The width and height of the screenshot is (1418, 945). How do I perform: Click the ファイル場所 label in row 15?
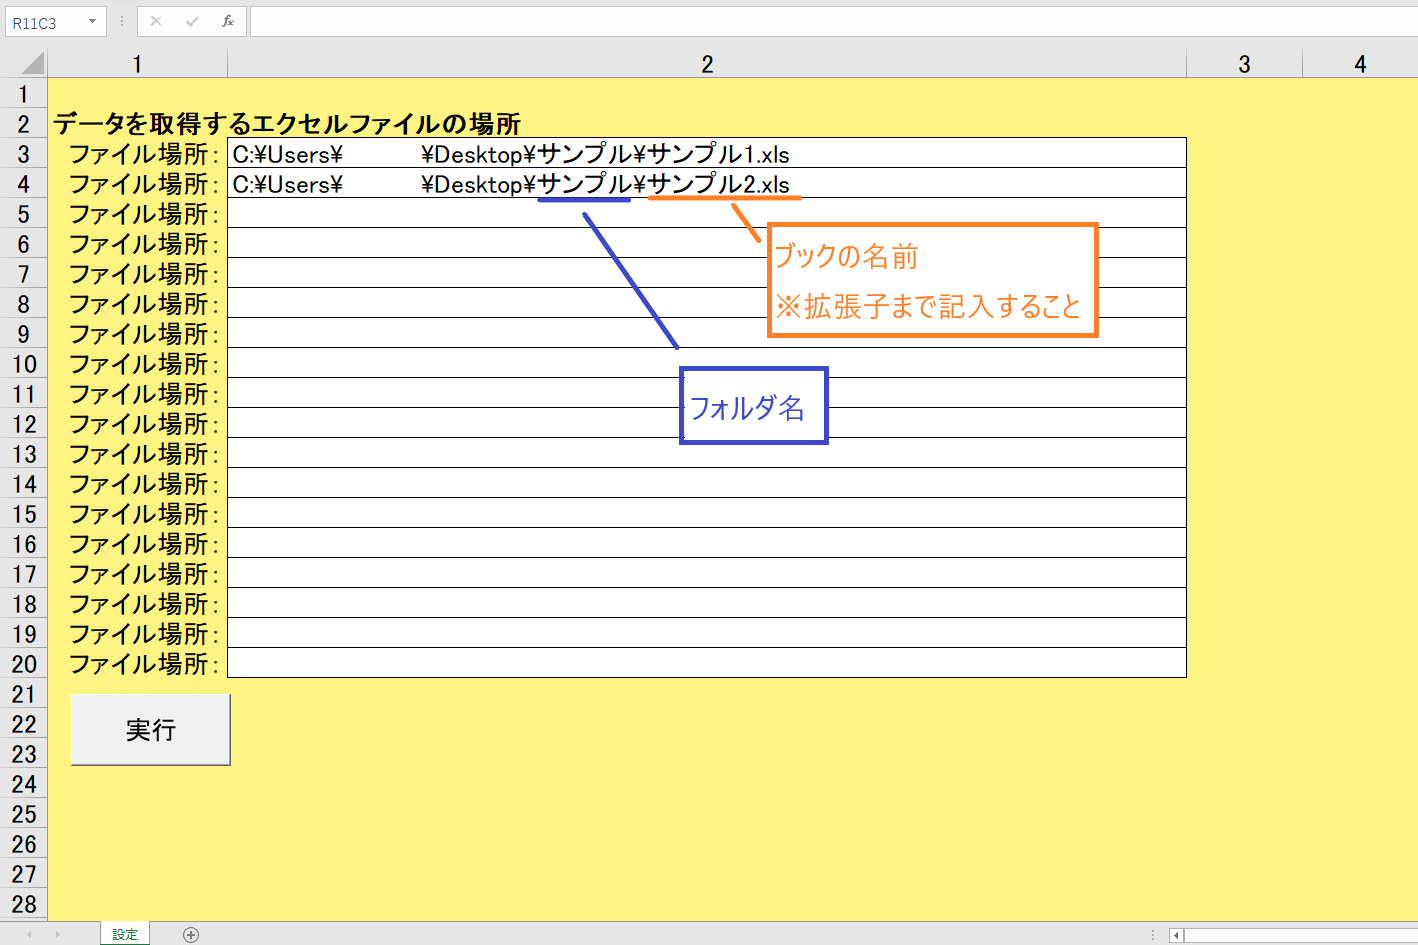click(x=143, y=514)
